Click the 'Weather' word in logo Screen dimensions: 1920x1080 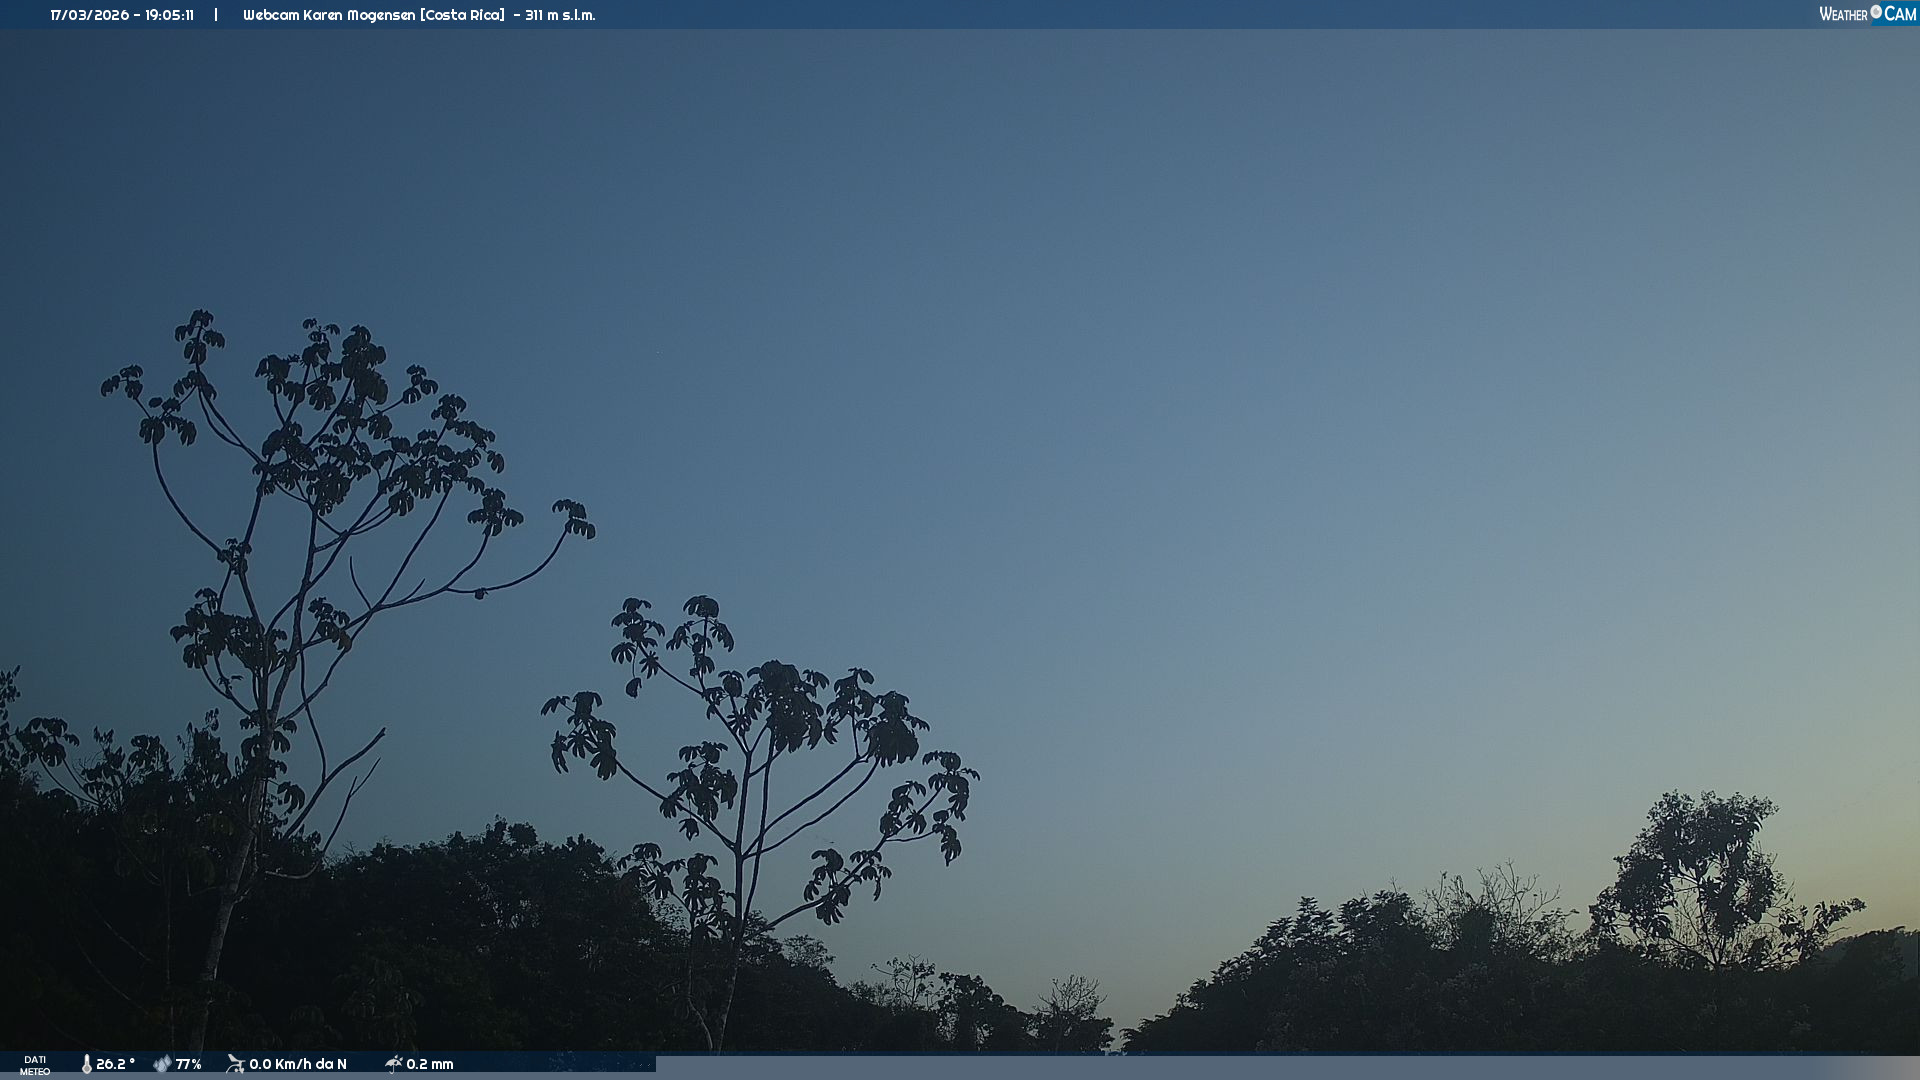(x=1843, y=14)
